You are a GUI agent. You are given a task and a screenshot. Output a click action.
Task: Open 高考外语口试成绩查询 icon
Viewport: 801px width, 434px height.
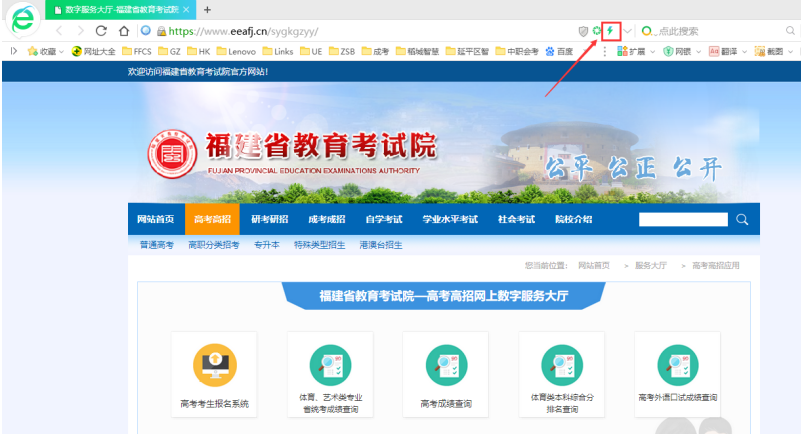677,366
